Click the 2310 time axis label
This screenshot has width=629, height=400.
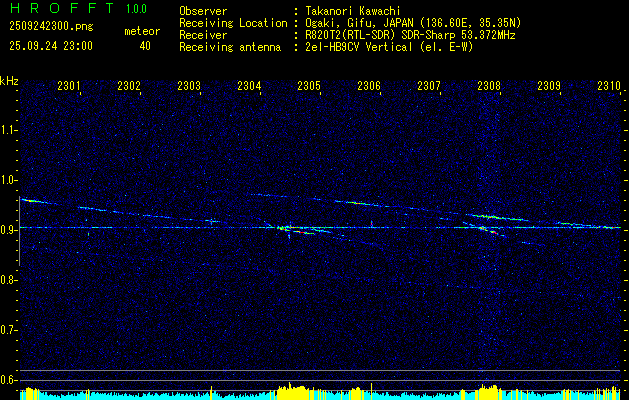click(x=609, y=86)
